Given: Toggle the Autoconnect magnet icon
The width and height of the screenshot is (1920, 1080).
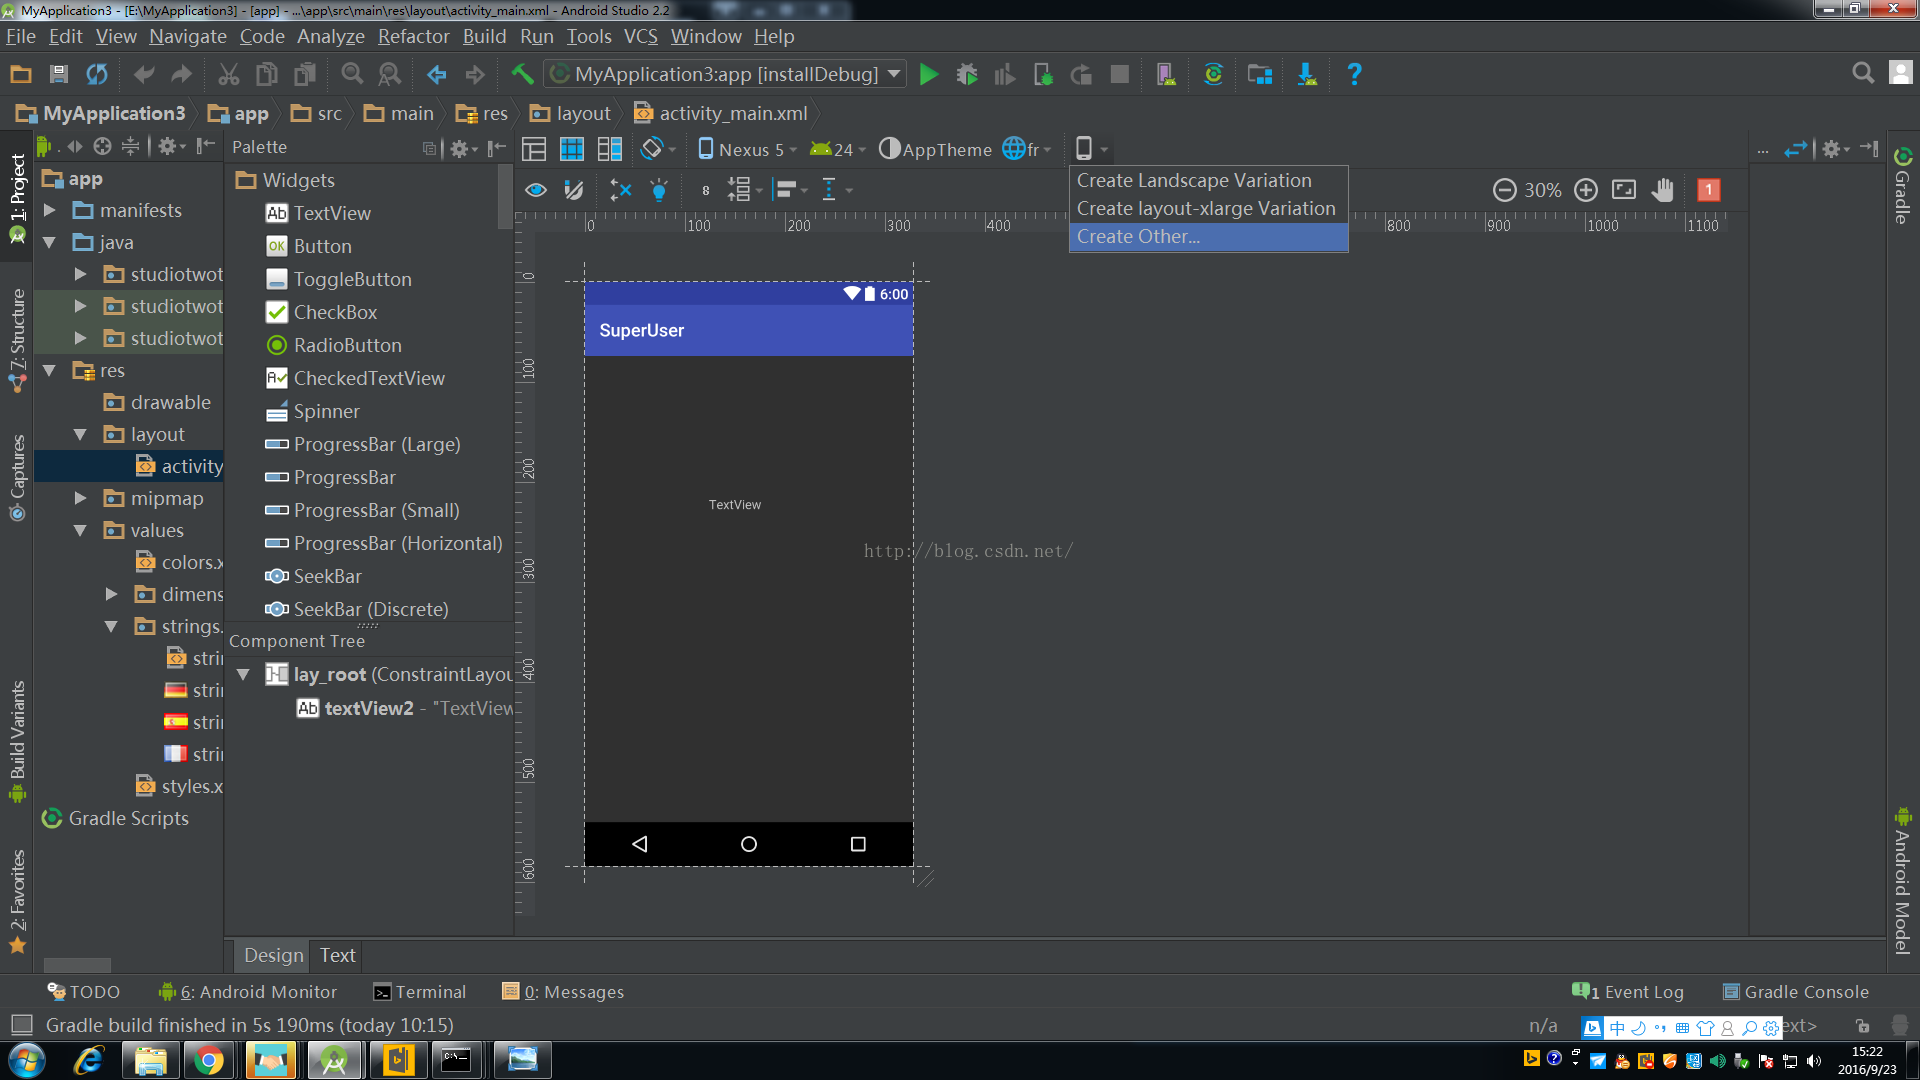Looking at the screenshot, I should click(x=574, y=190).
